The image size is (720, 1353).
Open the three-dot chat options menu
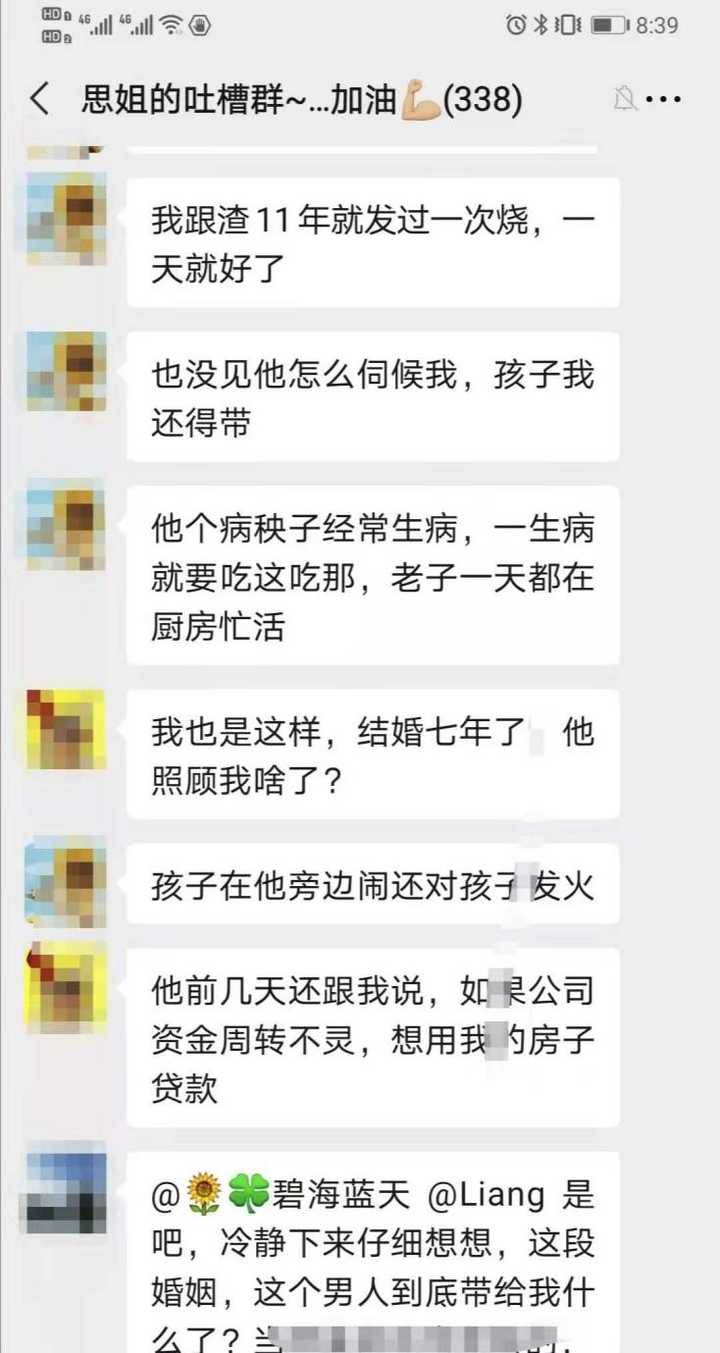point(664,99)
